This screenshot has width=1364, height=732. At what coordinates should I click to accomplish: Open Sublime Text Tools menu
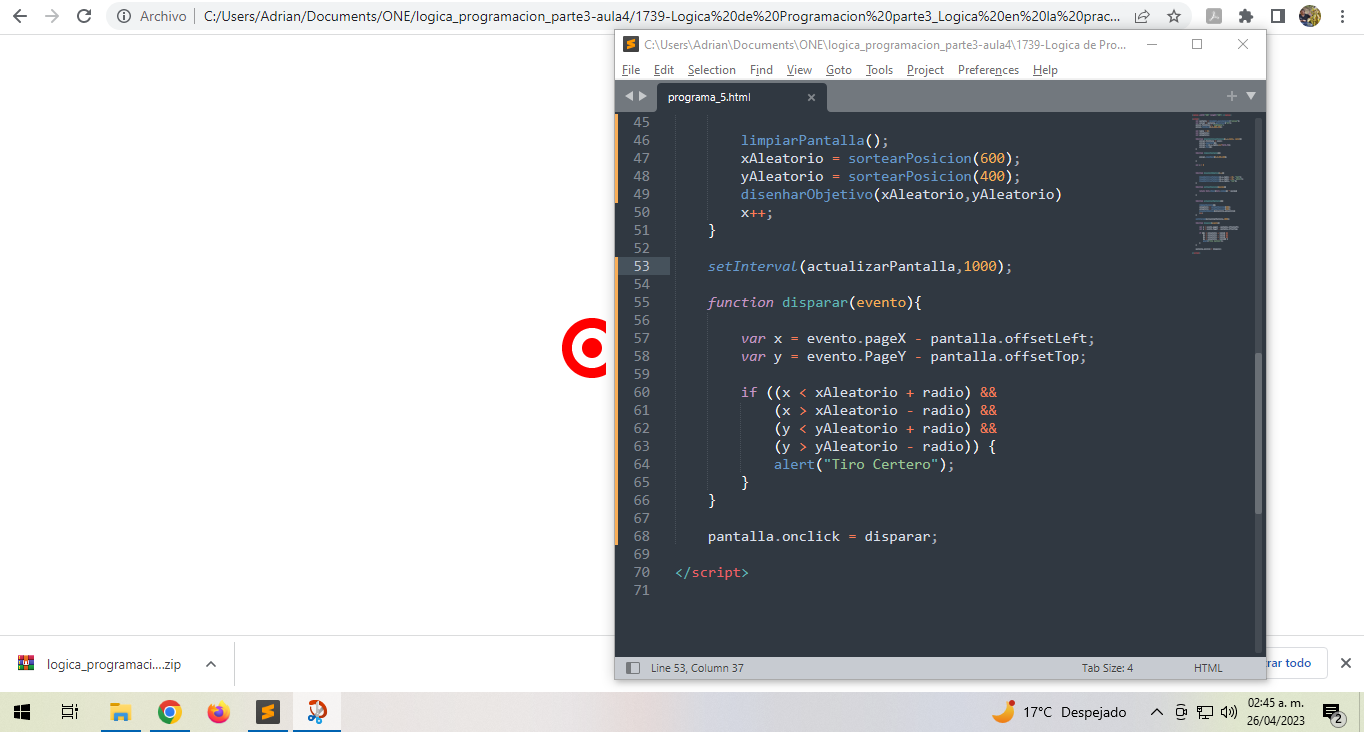click(x=880, y=70)
